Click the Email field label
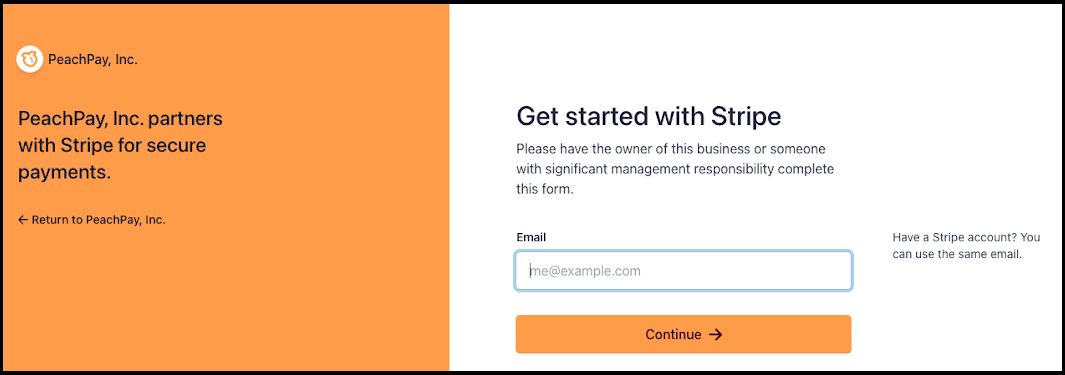1065x375 pixels. coord(531,237)
